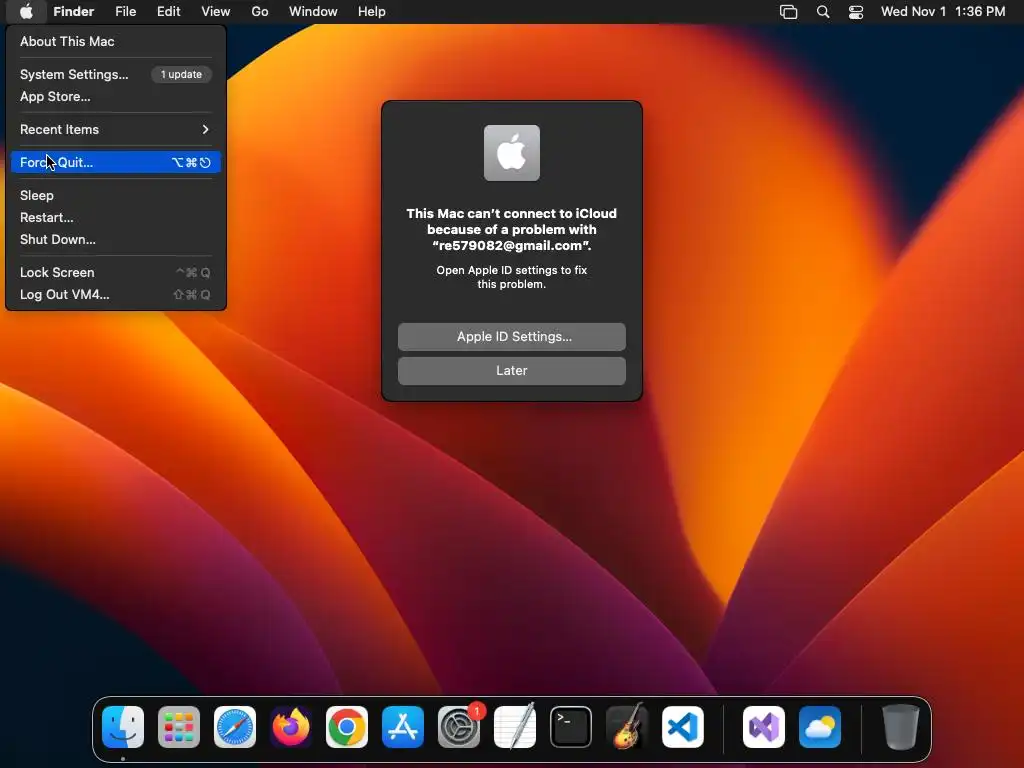Open Control Center in menu bar

[x=856, y=12]
